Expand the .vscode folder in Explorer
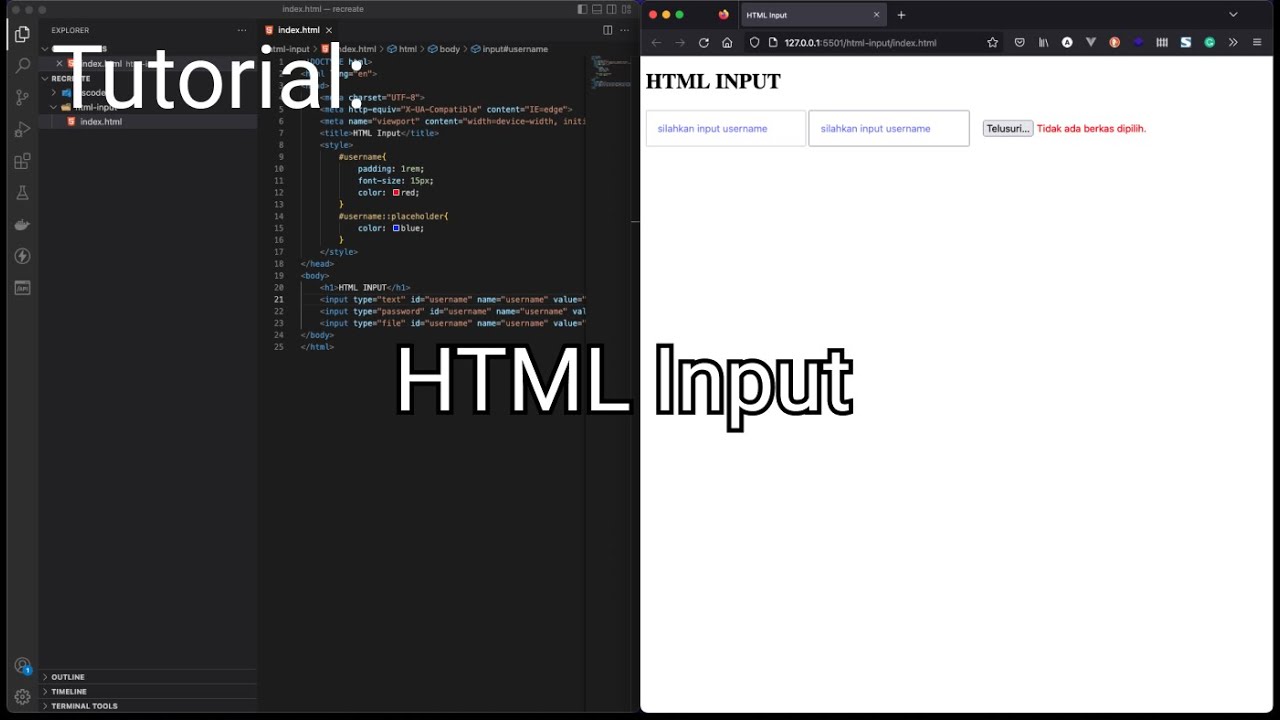Image resolution: width=1280 pixels, height=720 pixels. click(148, 93)
